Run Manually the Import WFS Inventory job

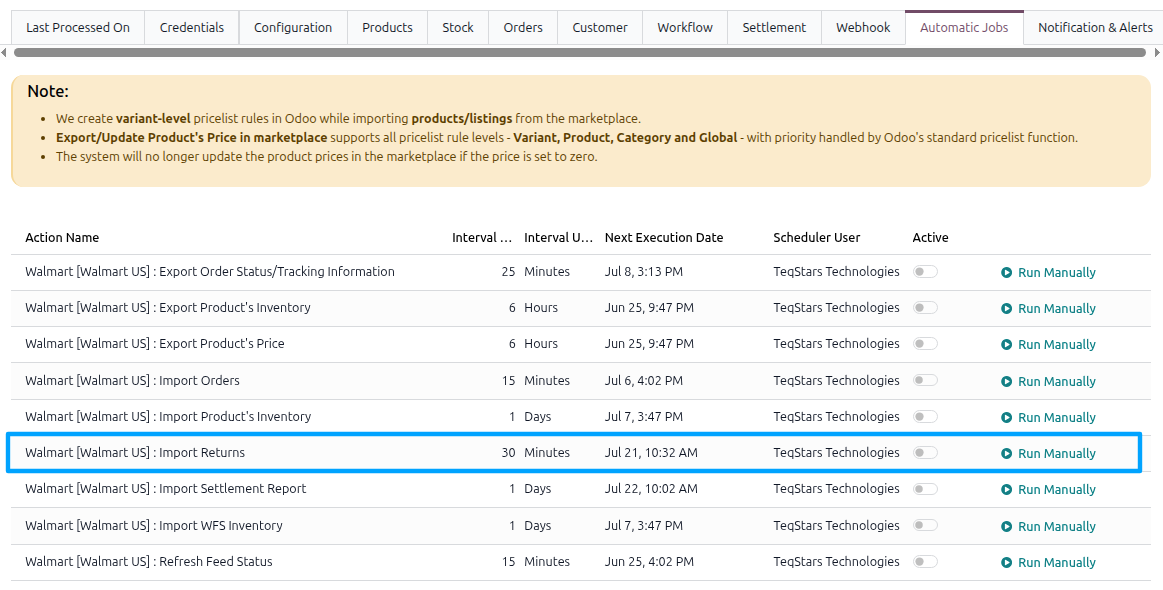[1048, 527]
